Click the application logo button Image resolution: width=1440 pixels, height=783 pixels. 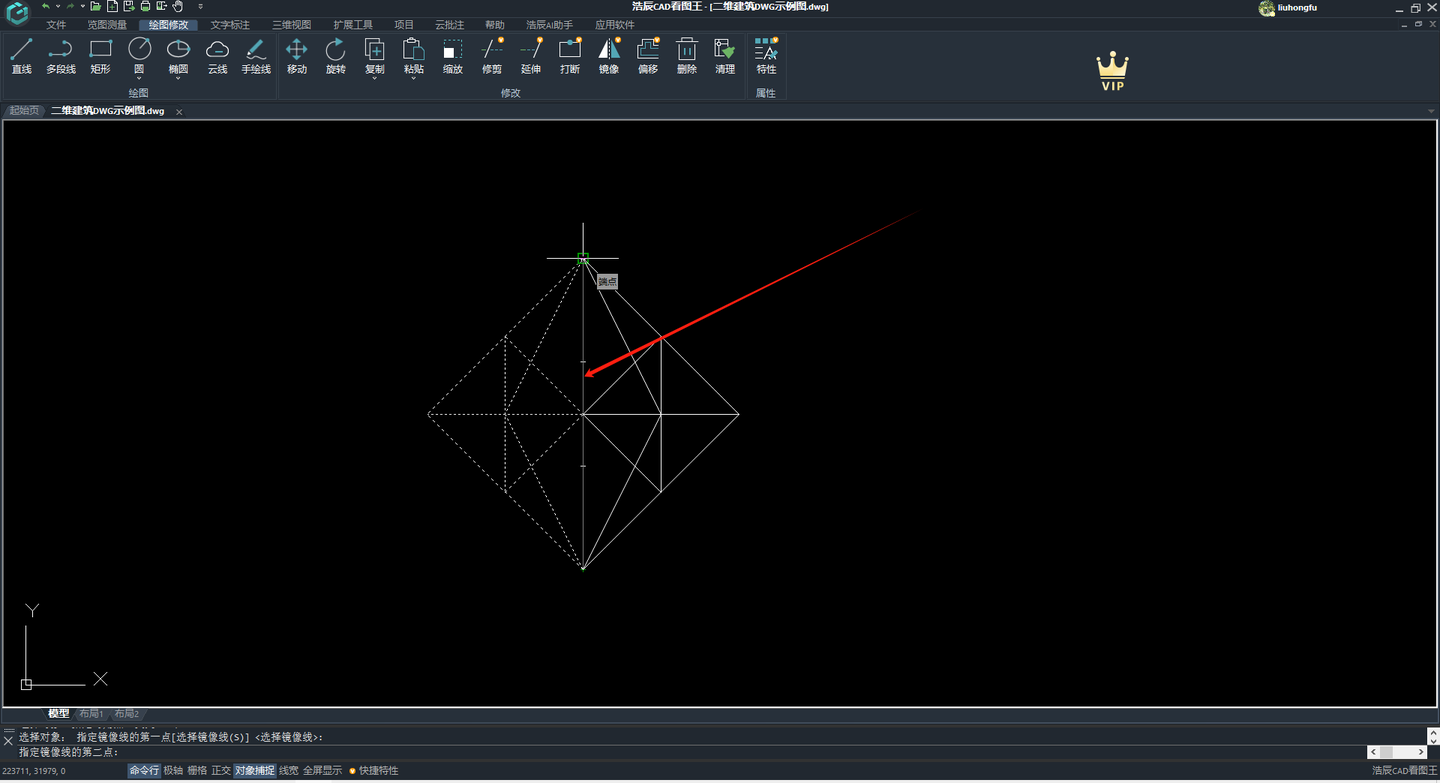pos(17,13)
